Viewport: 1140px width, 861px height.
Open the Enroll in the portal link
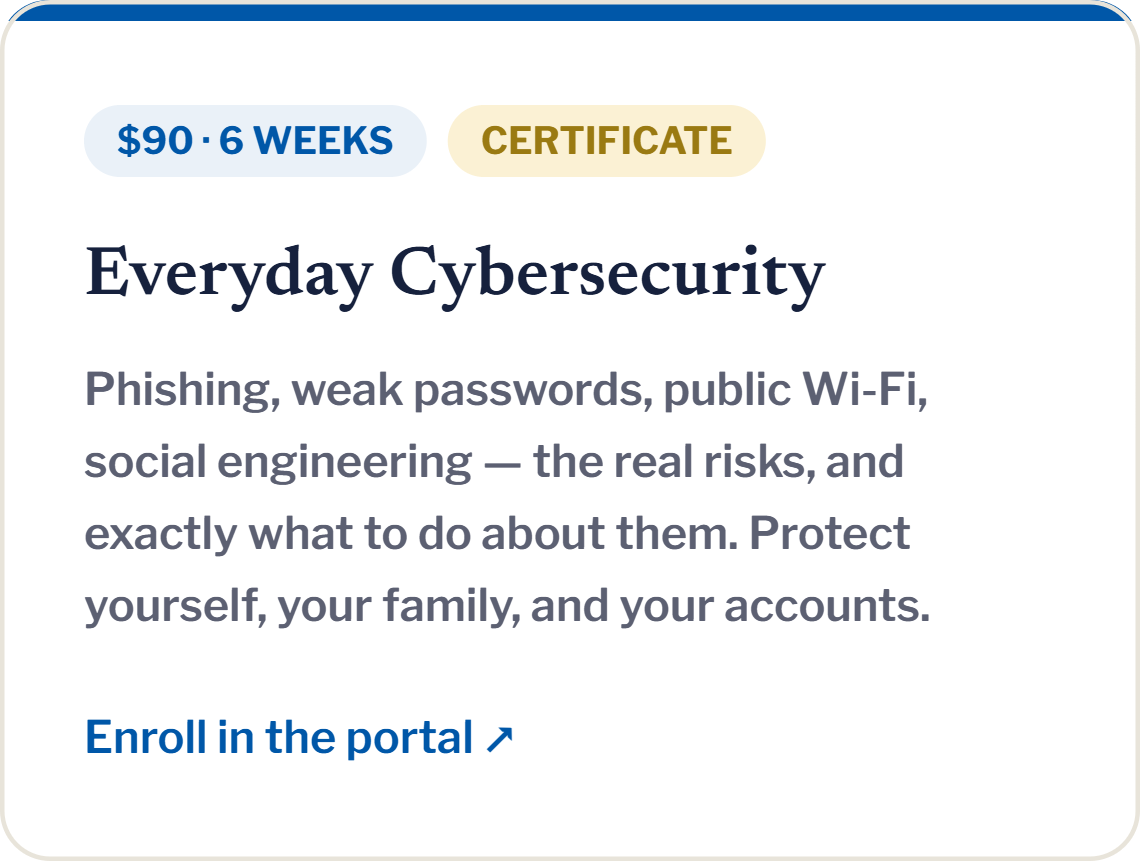(300, 737)
